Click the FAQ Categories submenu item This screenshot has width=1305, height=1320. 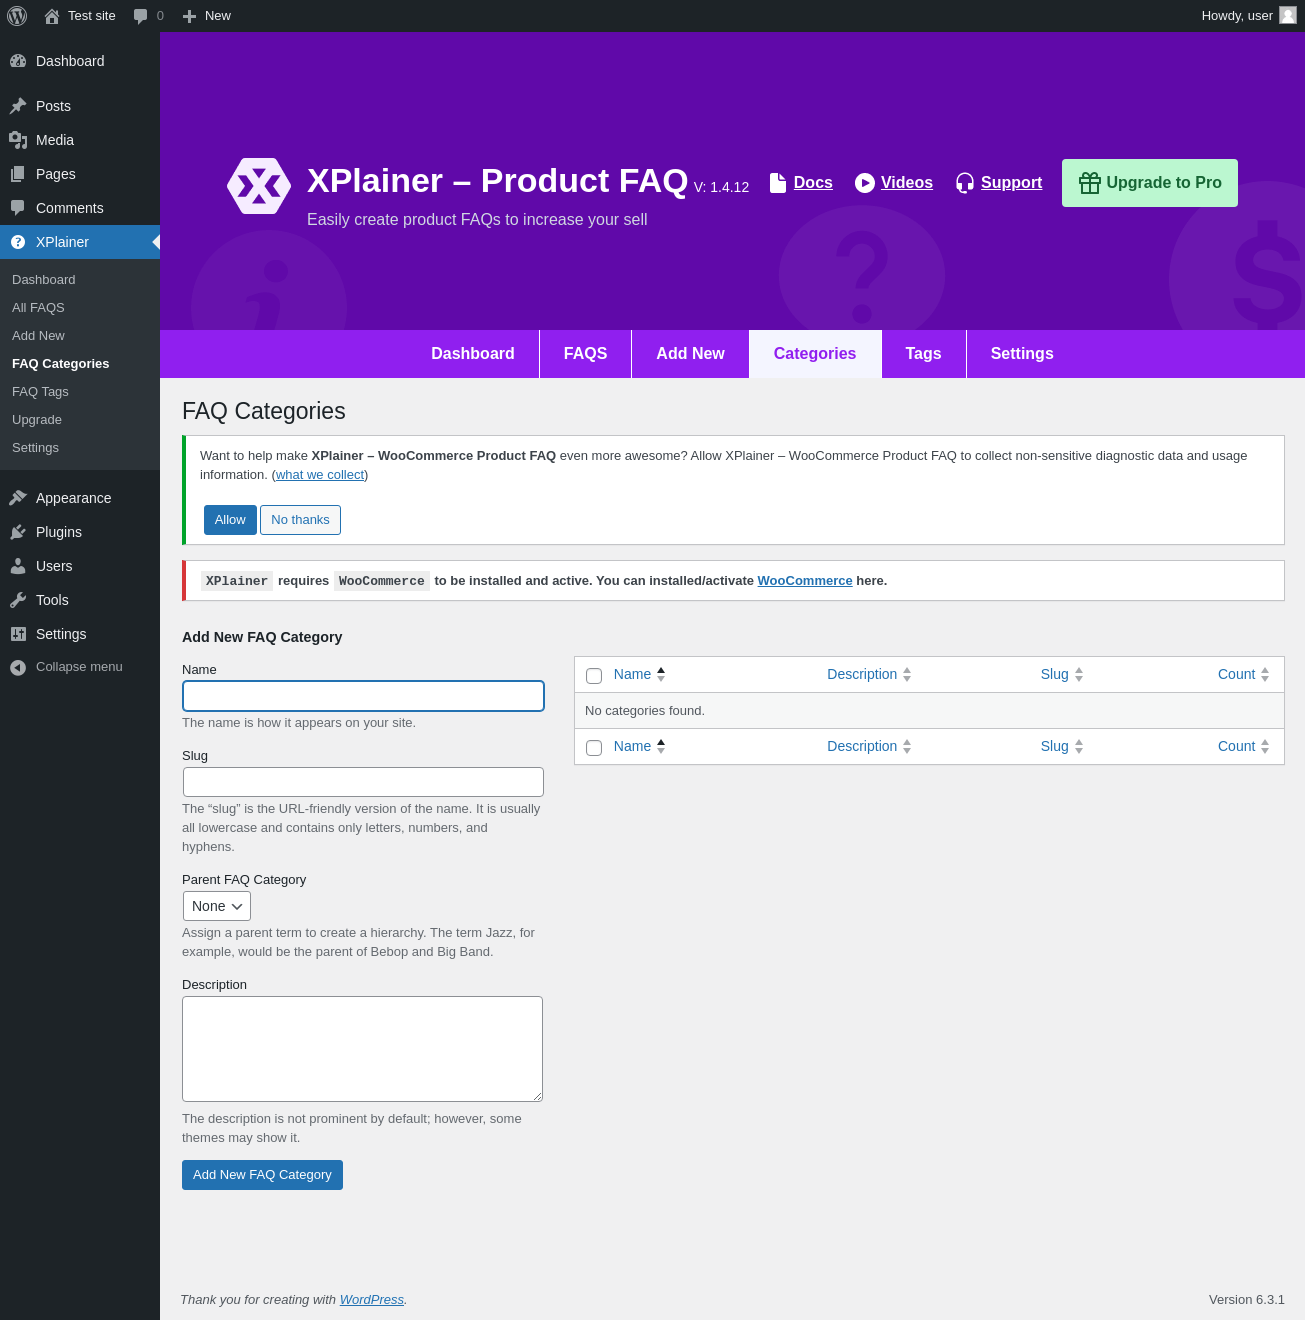point(60,364)
